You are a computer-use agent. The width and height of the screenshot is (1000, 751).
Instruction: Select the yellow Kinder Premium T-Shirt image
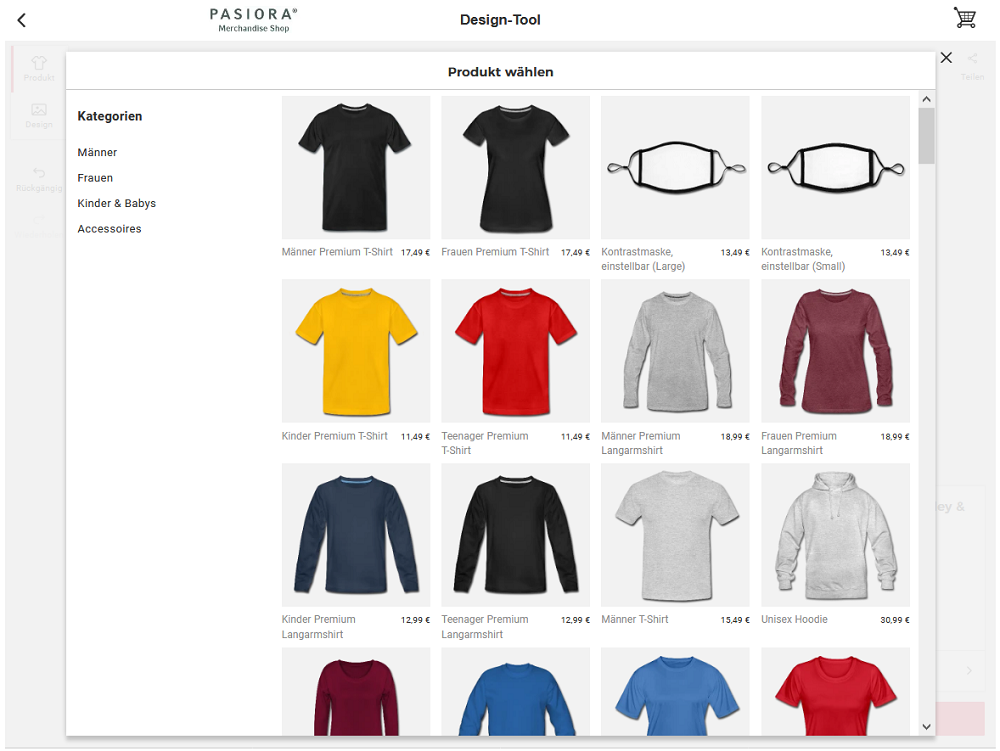[356, 351]
